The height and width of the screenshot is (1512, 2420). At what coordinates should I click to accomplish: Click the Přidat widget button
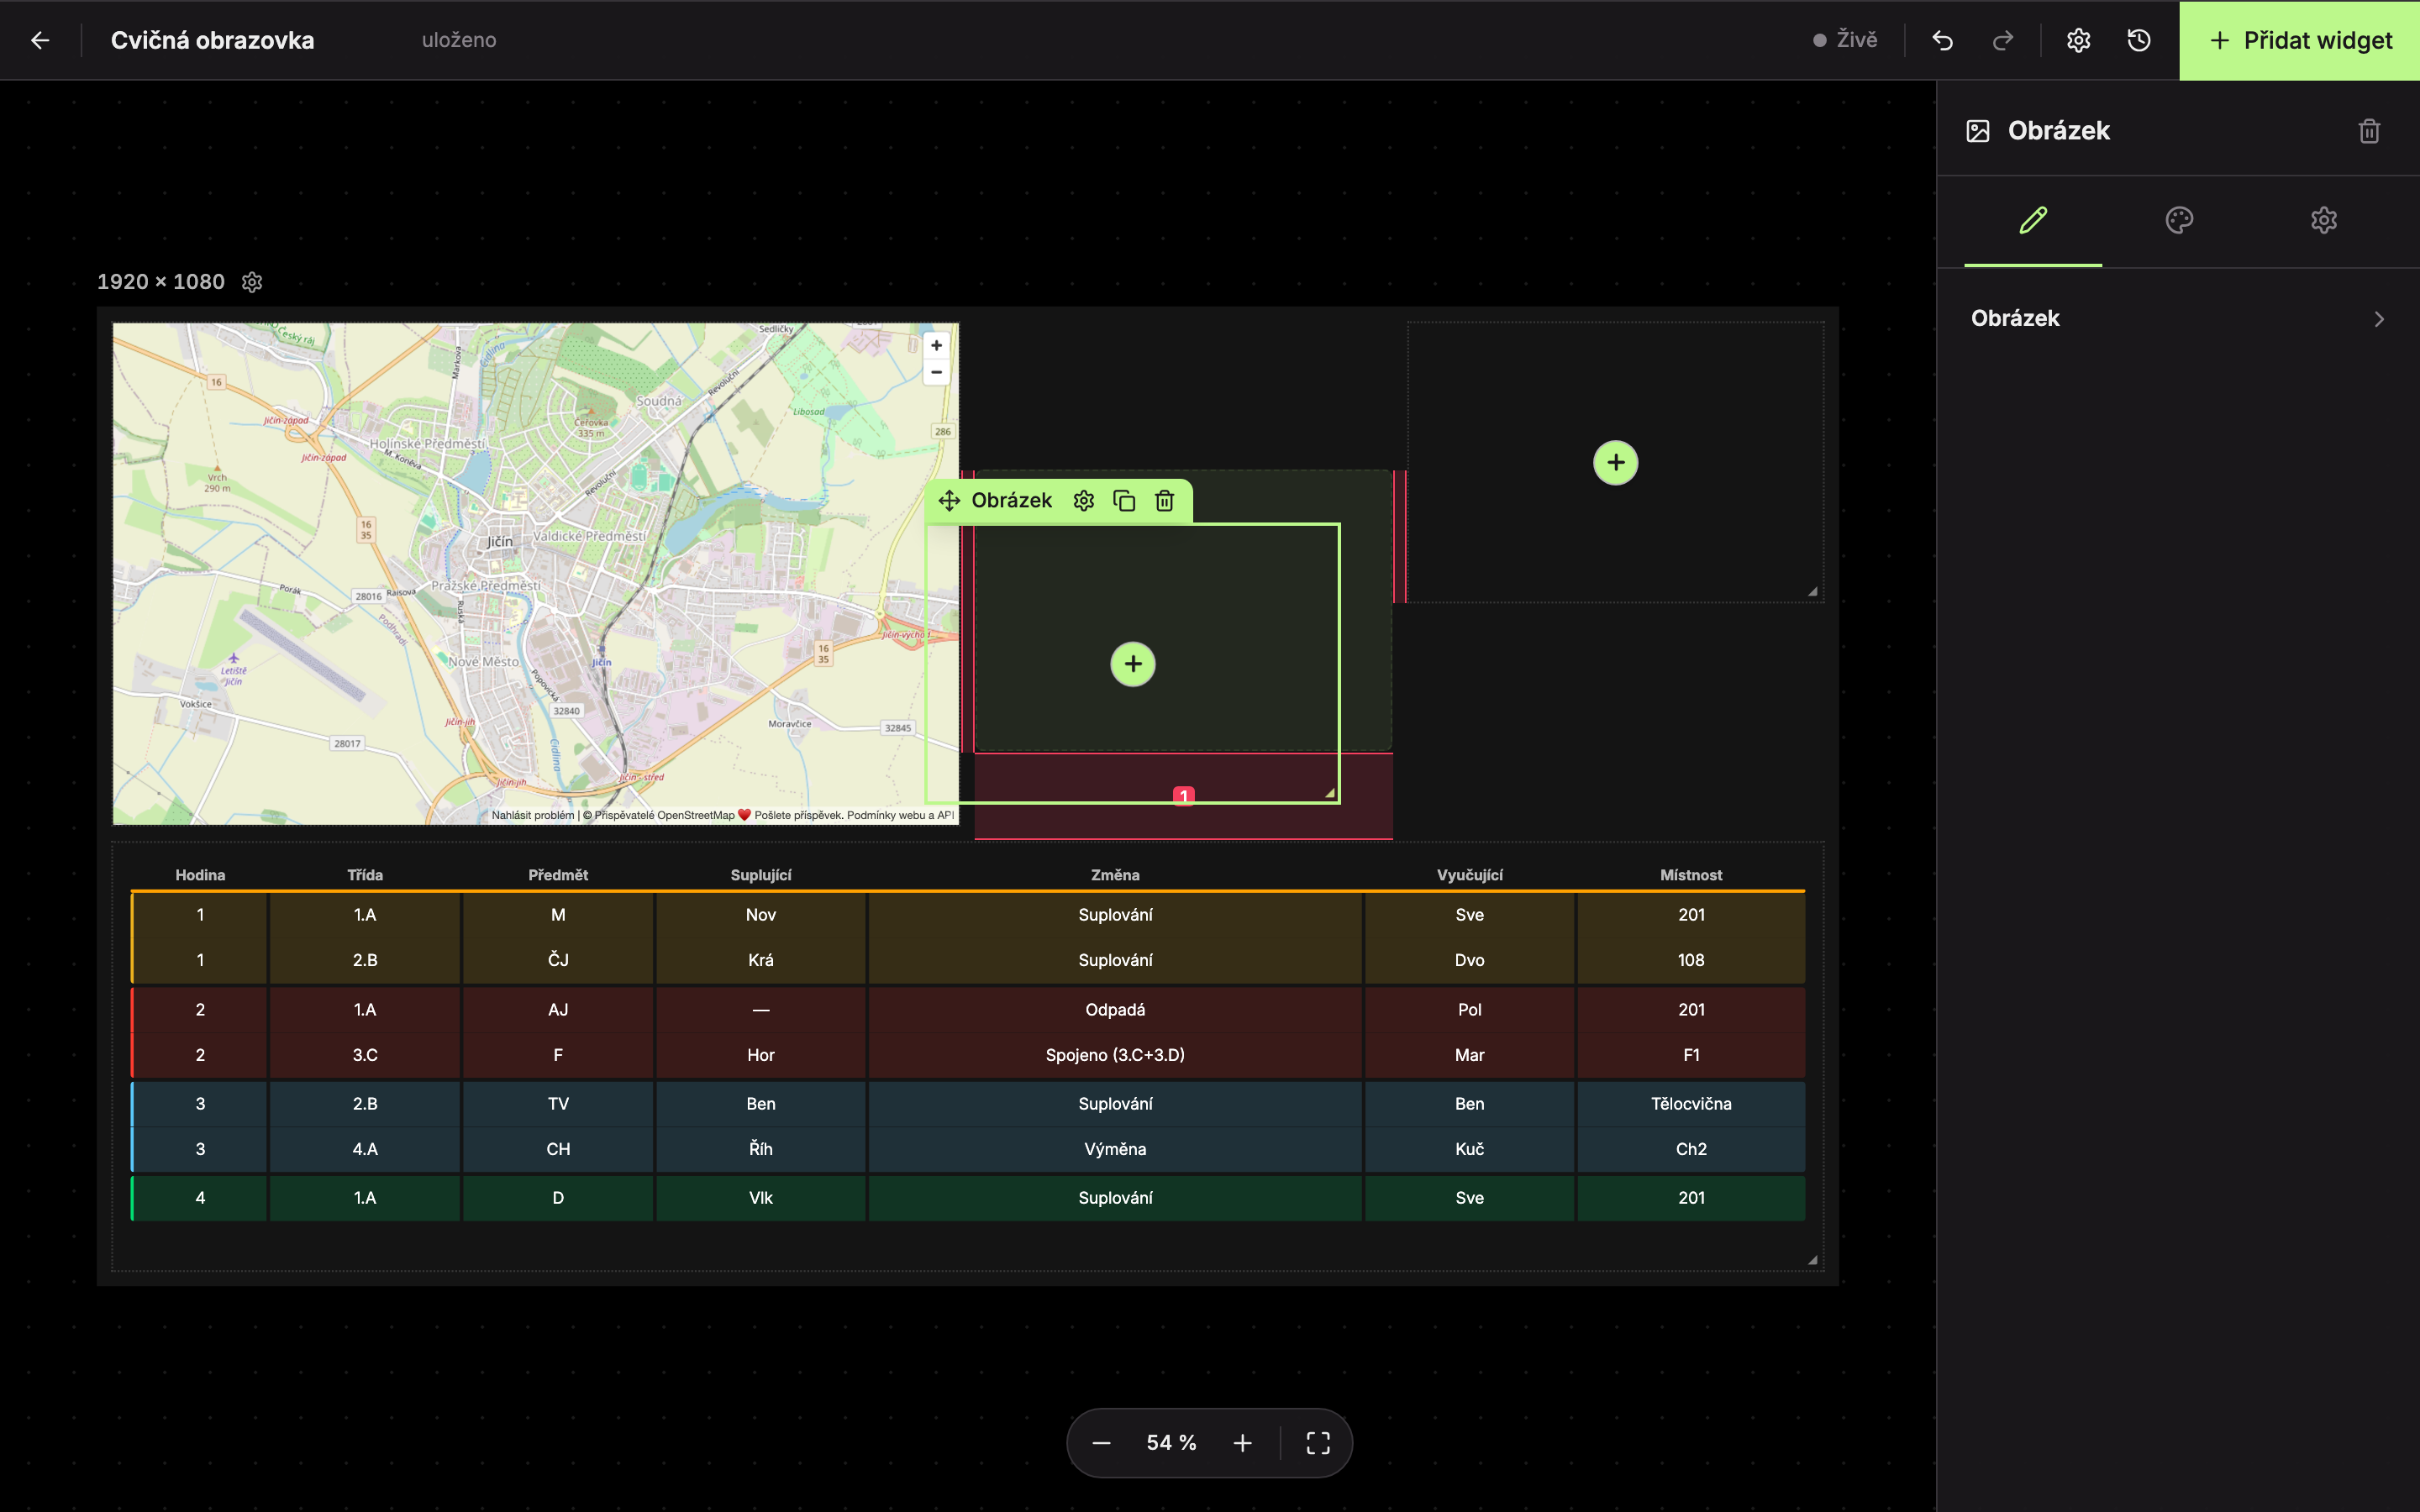click(2300, 40)
